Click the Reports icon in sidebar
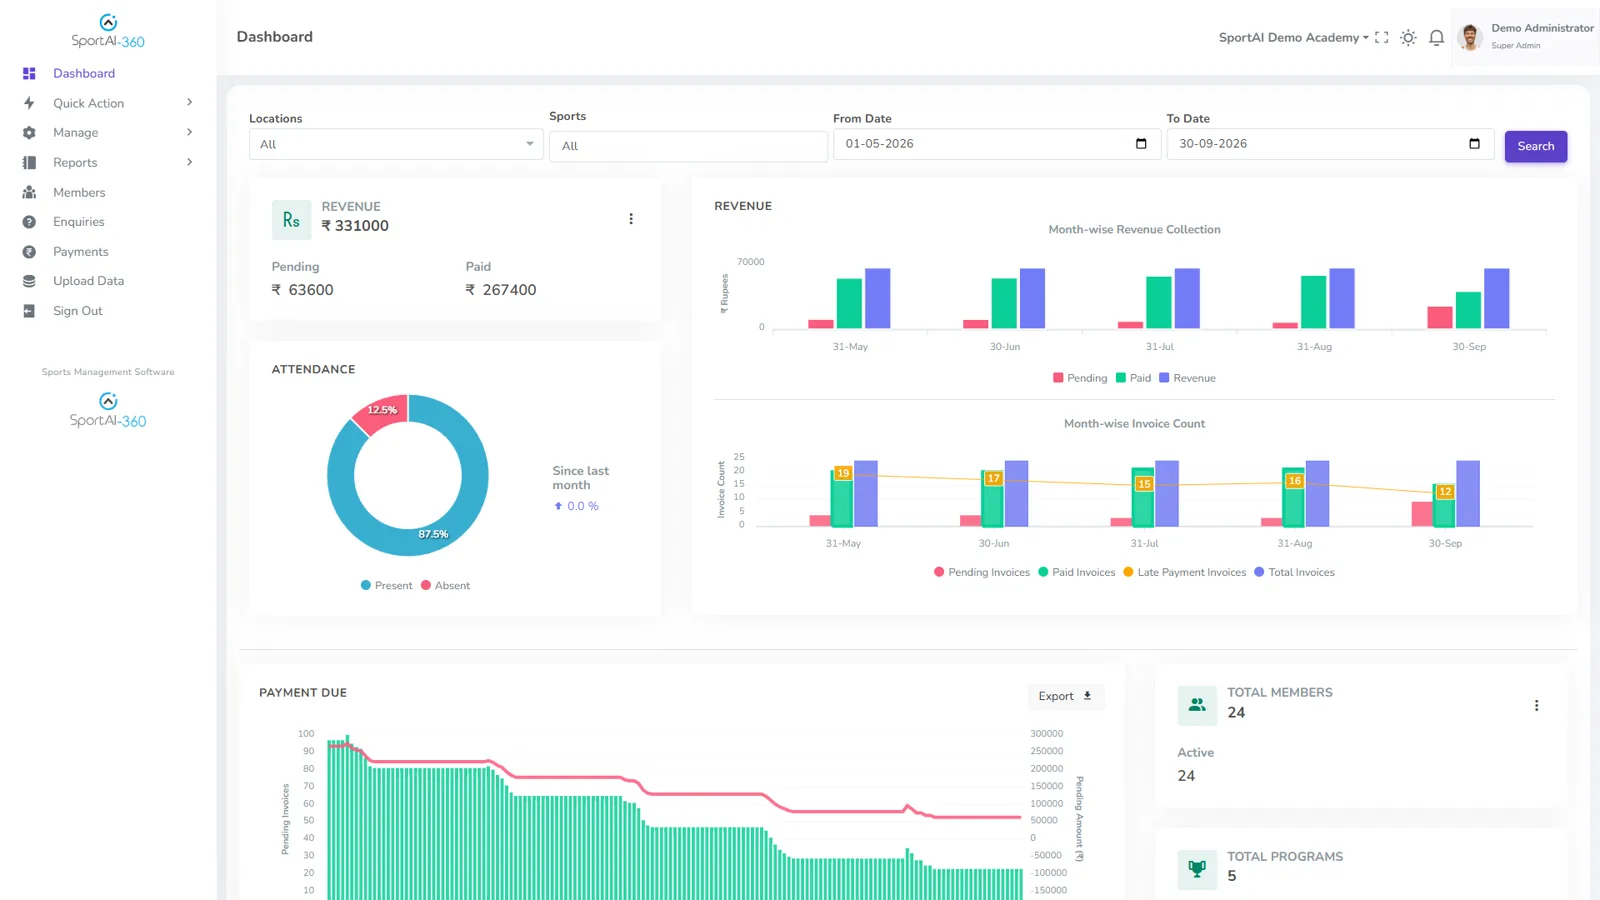Viewport: 1600px width, 900px height. click(29, 162)
